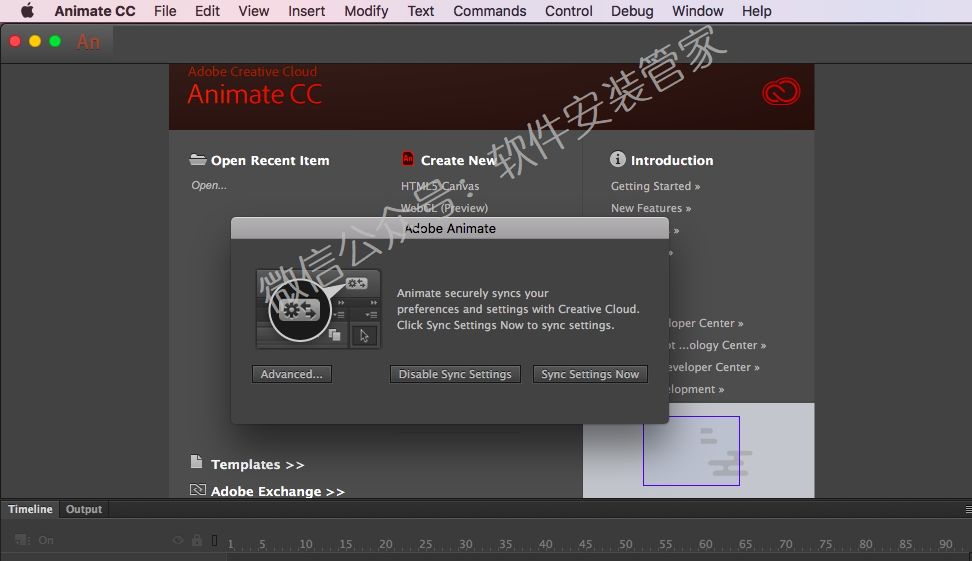Click the Adobe Animate dialog title bar

(x=449, y=228)
